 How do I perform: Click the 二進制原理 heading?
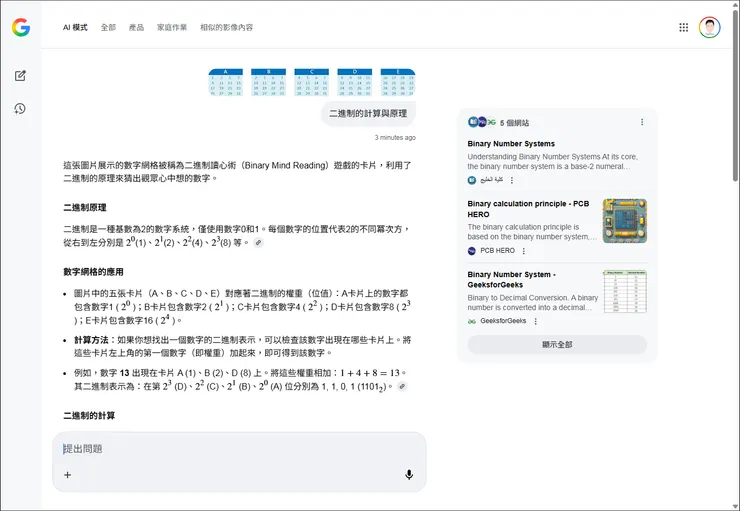point(85,208)
